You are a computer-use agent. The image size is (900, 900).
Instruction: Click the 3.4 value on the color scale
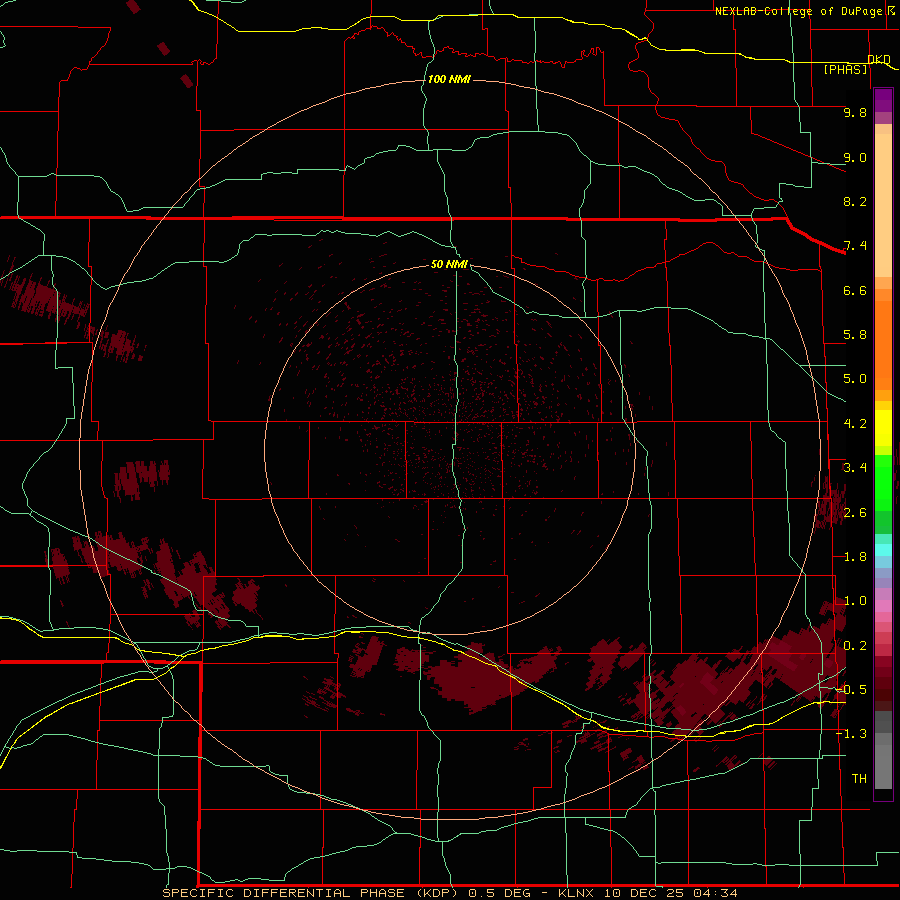pyautogui.click(x=855, y=468)
